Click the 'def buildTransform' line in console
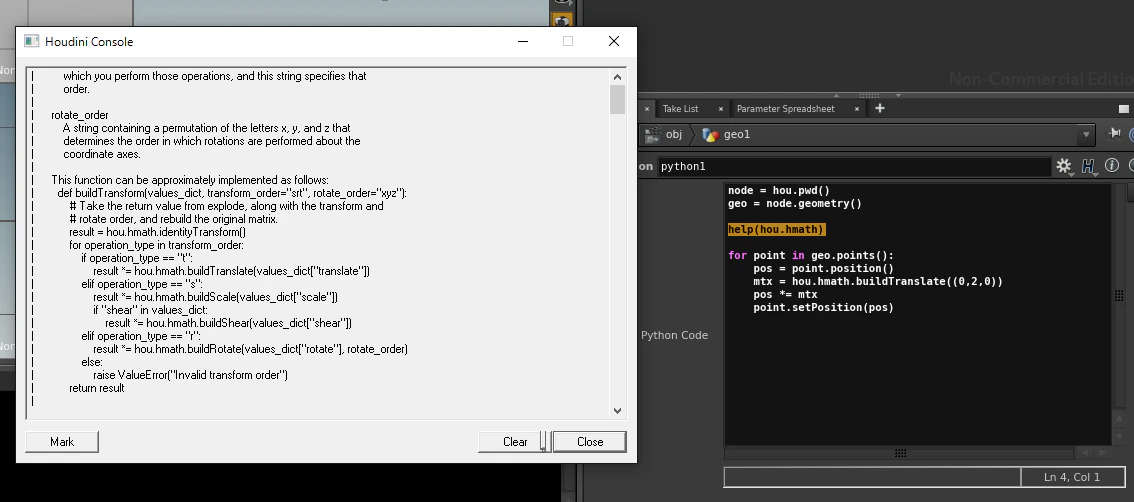 [231, 193]
